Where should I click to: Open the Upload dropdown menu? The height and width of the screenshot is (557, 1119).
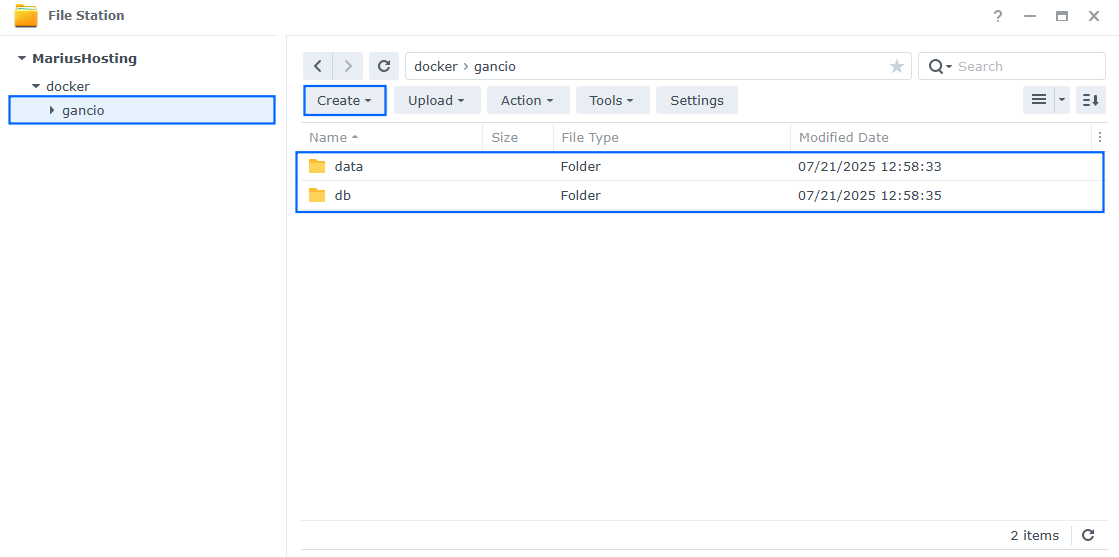437,100
